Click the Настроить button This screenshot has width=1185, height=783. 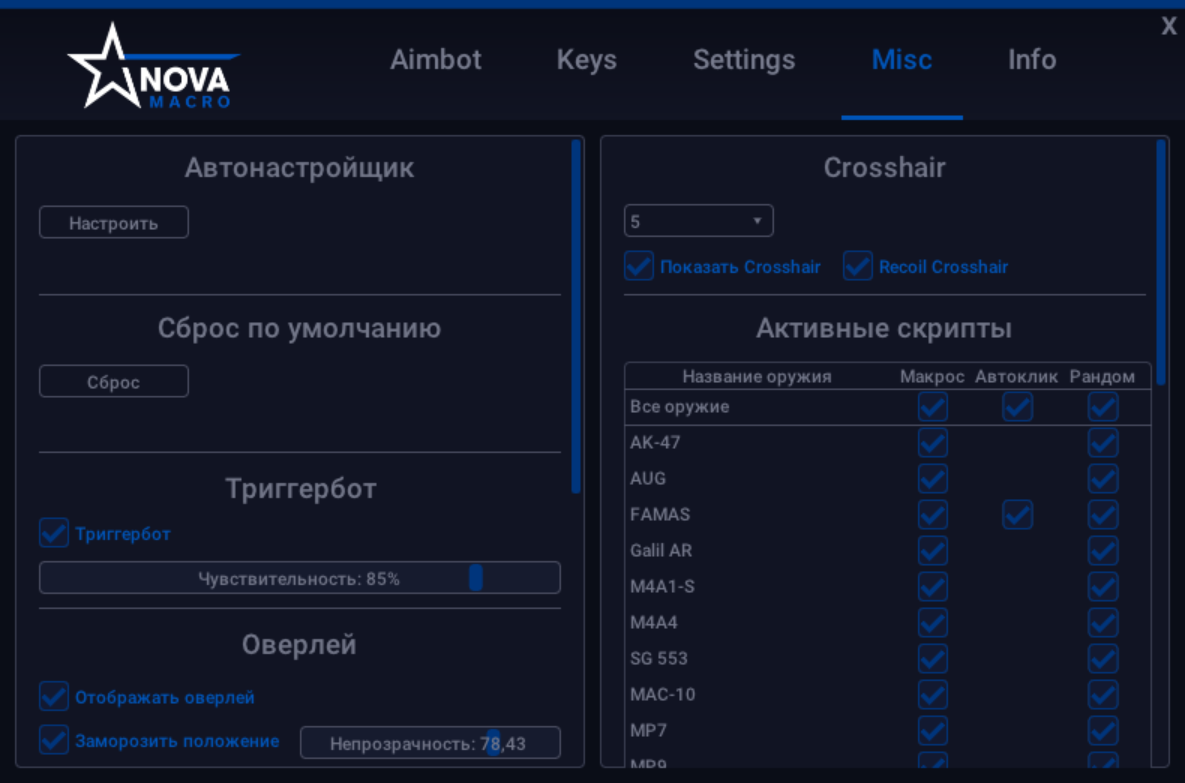click(x=113, y=222)
